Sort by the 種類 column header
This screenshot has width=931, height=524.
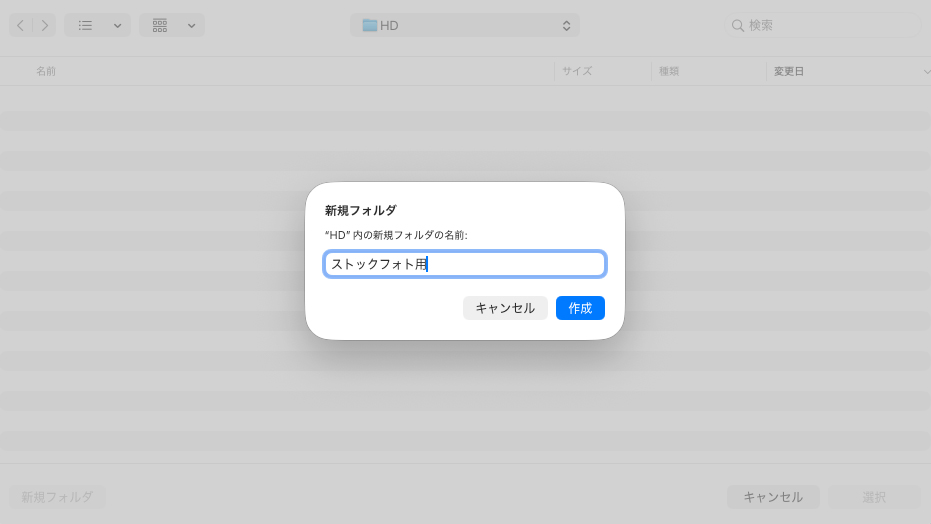tap(669, 71)
